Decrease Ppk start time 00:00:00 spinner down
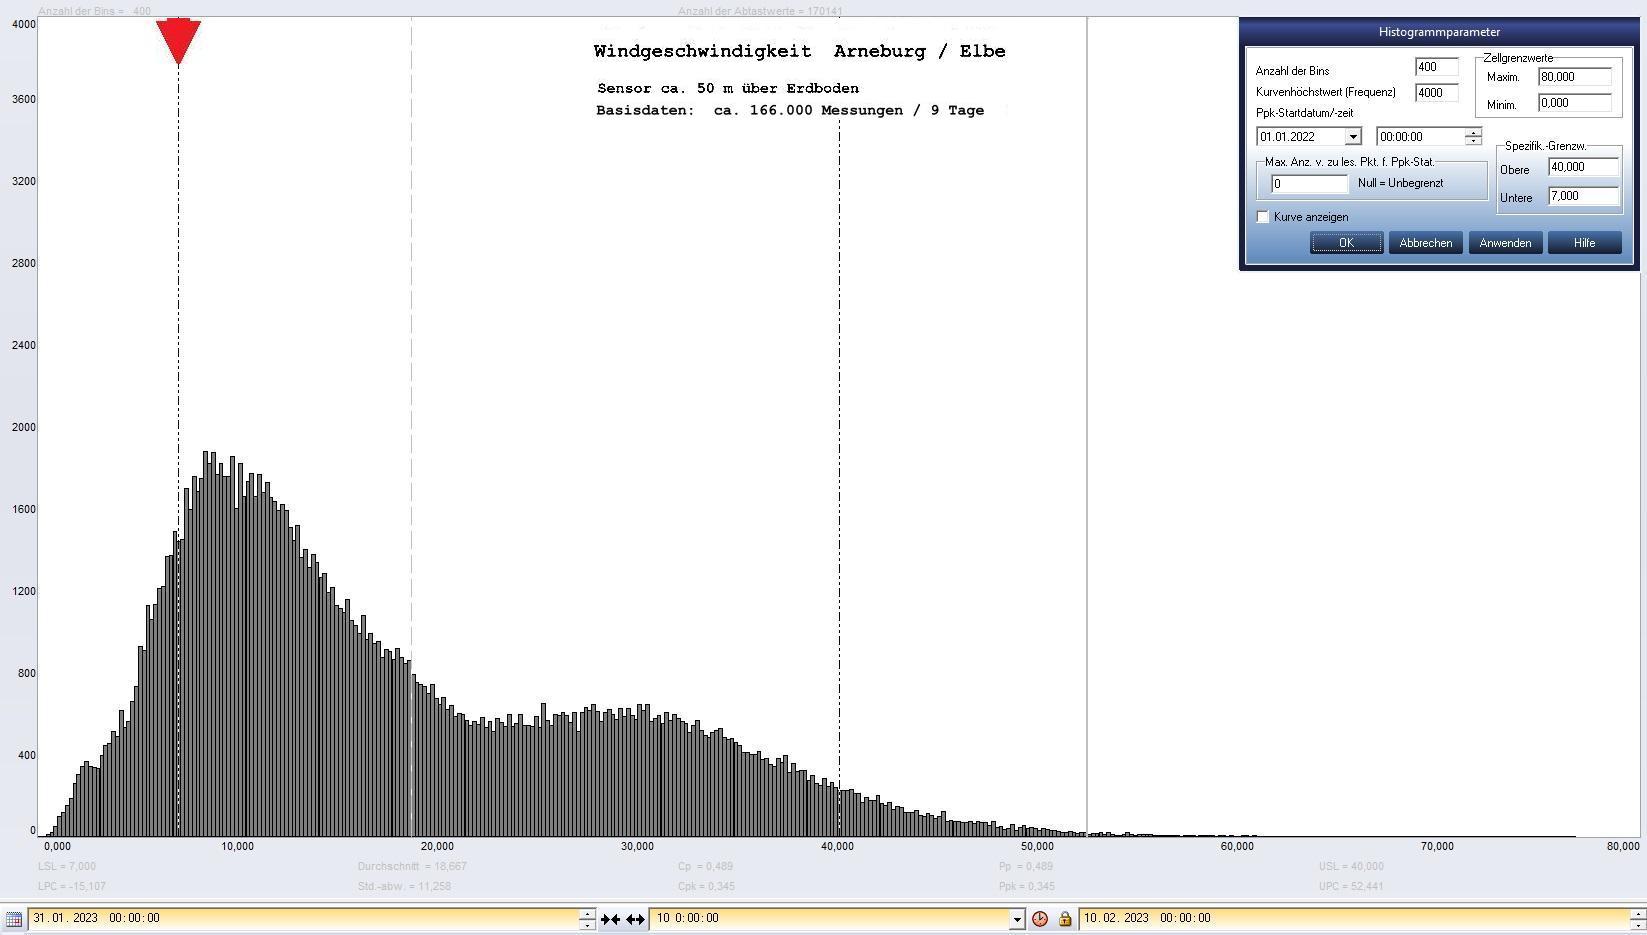 click(1473, 141)
